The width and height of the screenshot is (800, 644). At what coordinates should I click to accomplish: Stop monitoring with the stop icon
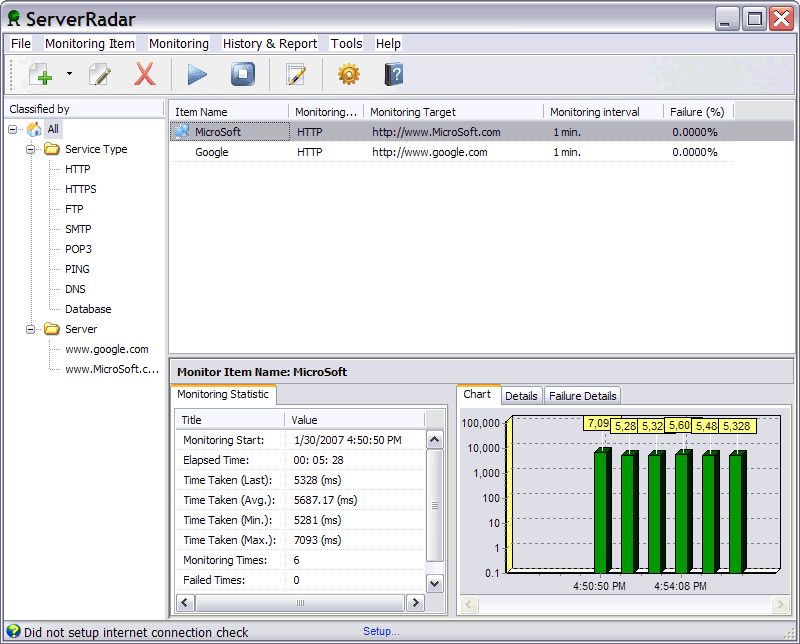pyautogui.click(x=241, y=73)
